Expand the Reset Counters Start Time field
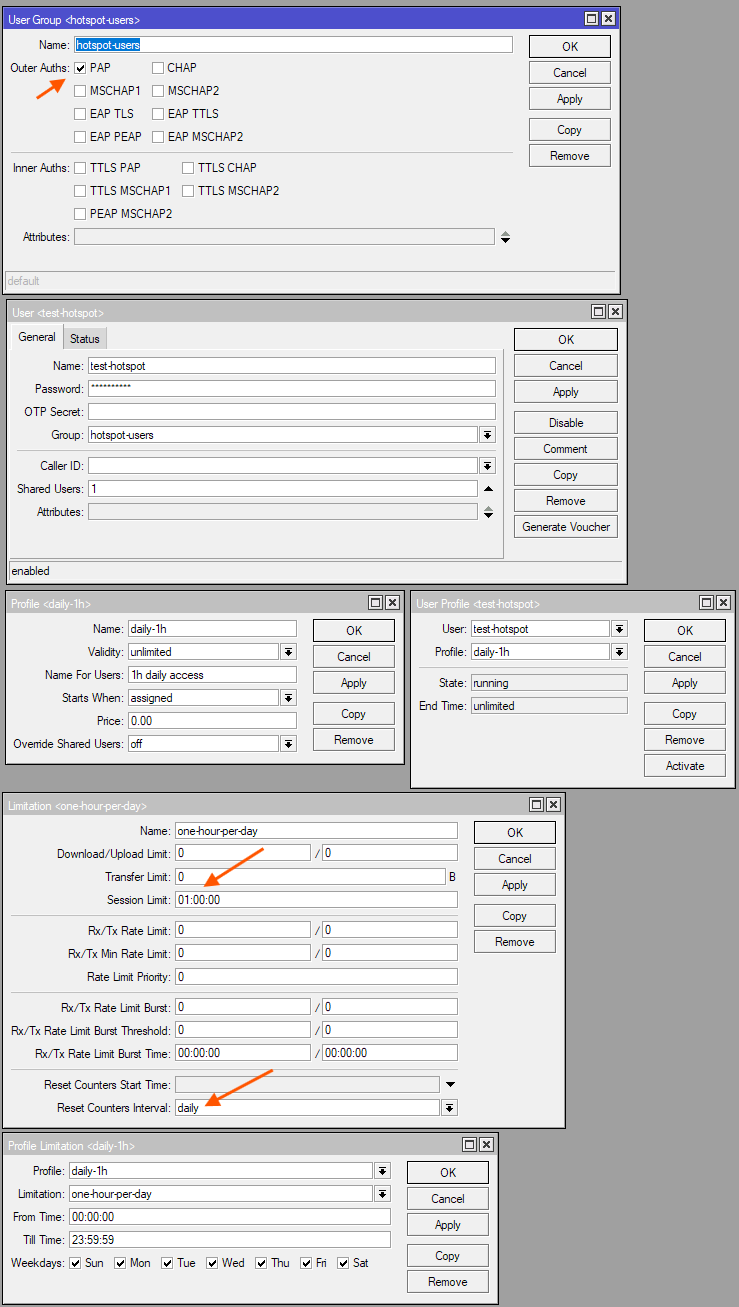This screenshot has width=739, height=1307. (450, 1085)
